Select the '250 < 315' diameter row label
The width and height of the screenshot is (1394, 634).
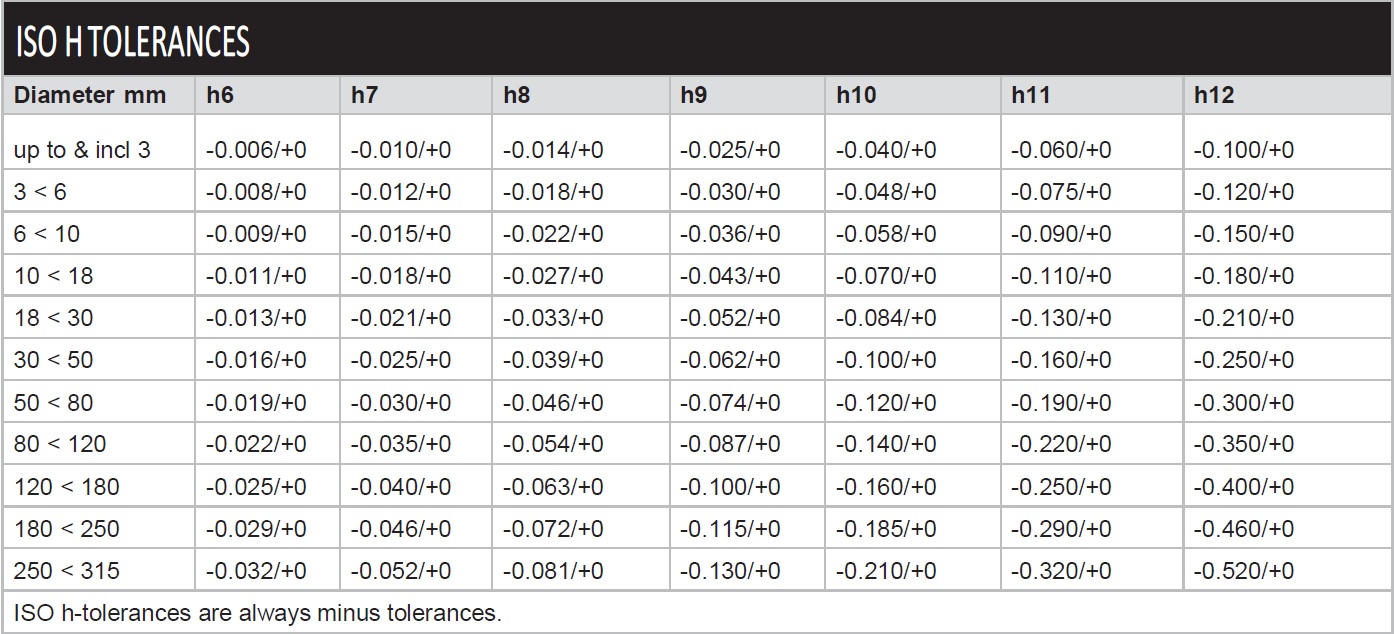pyautogui.click(x=67, y=571)
